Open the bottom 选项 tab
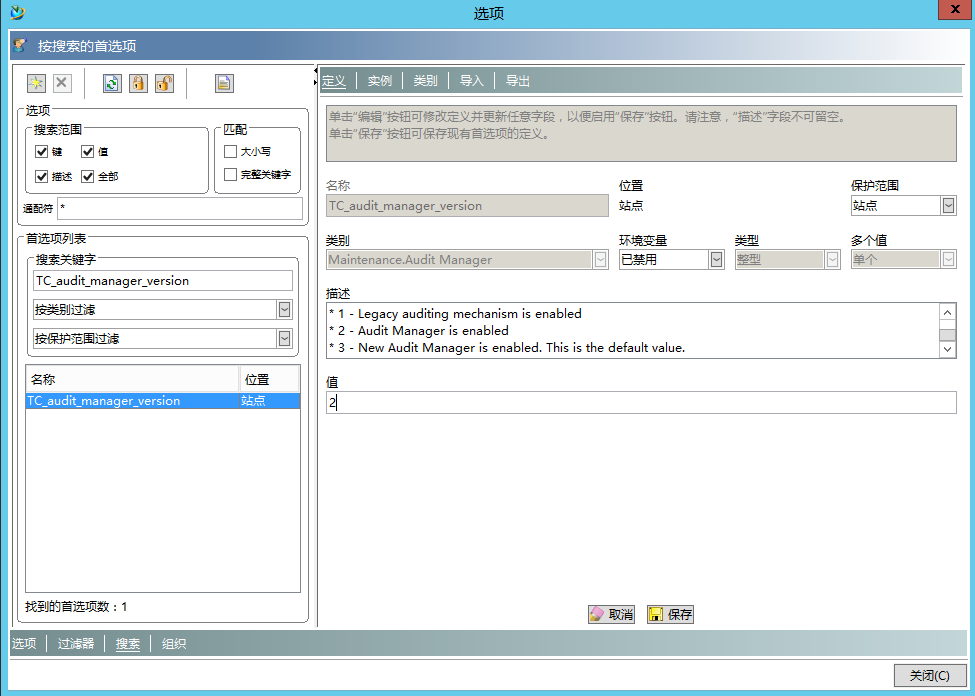 [24, 643]
